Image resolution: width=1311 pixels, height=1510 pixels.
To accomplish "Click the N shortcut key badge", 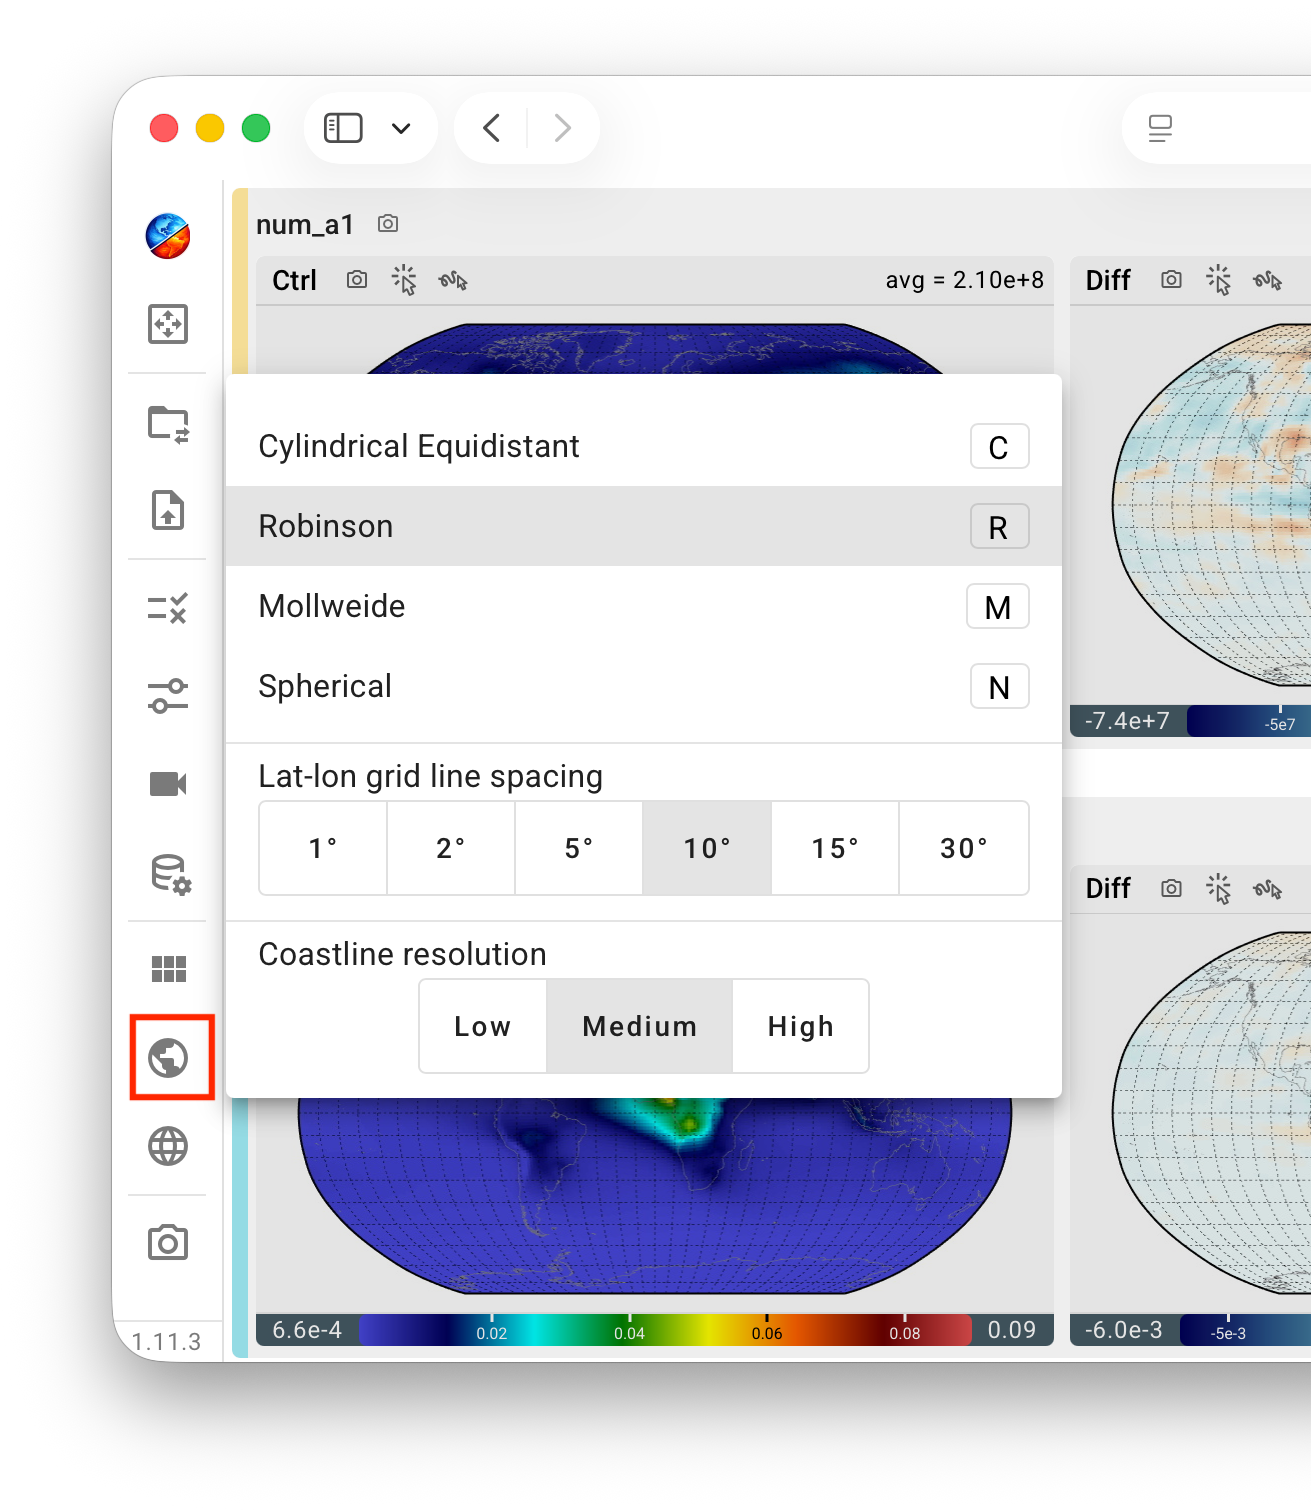I will pyautogui.click(x=1000, y=686).
